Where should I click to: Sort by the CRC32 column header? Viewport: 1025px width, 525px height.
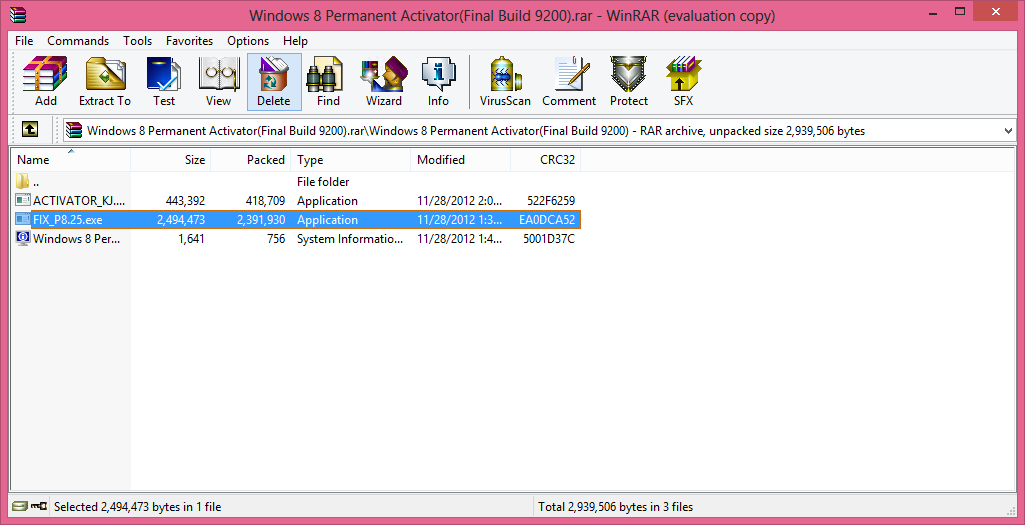click(x=546, y=160)
